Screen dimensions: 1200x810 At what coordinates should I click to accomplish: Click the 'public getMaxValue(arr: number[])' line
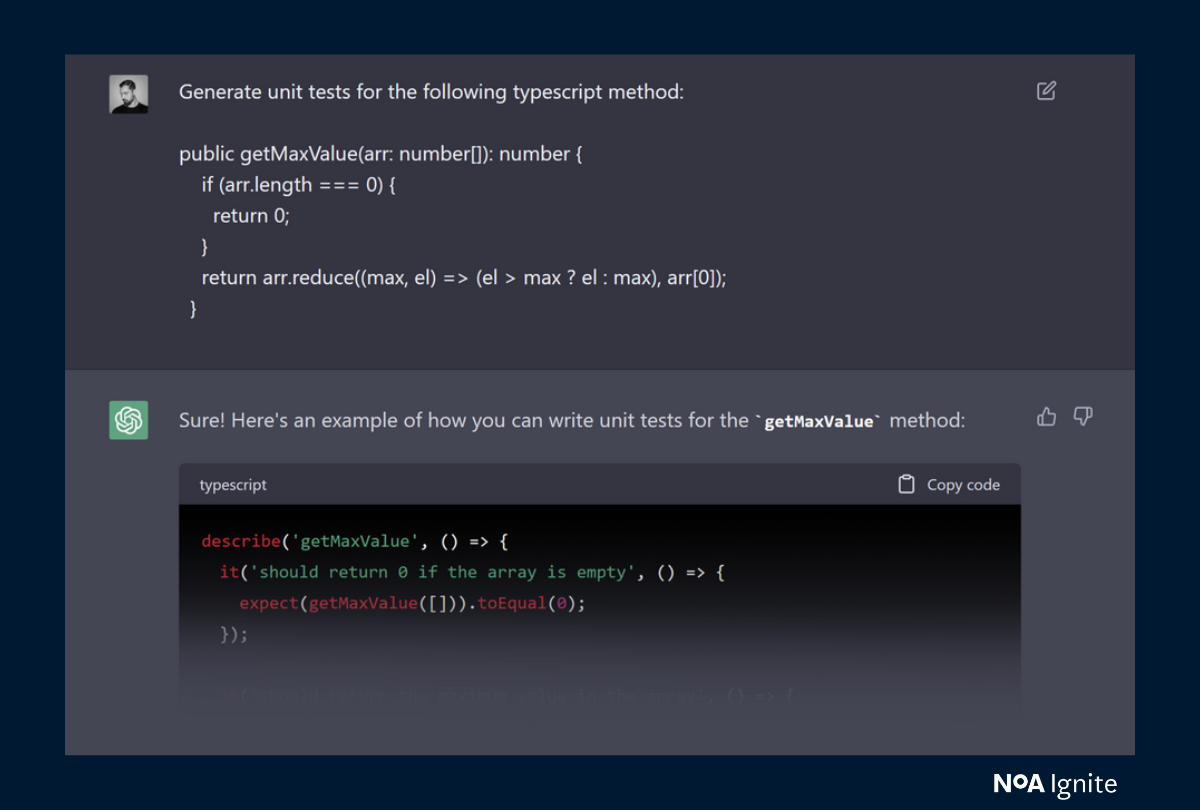pos(381,155)
